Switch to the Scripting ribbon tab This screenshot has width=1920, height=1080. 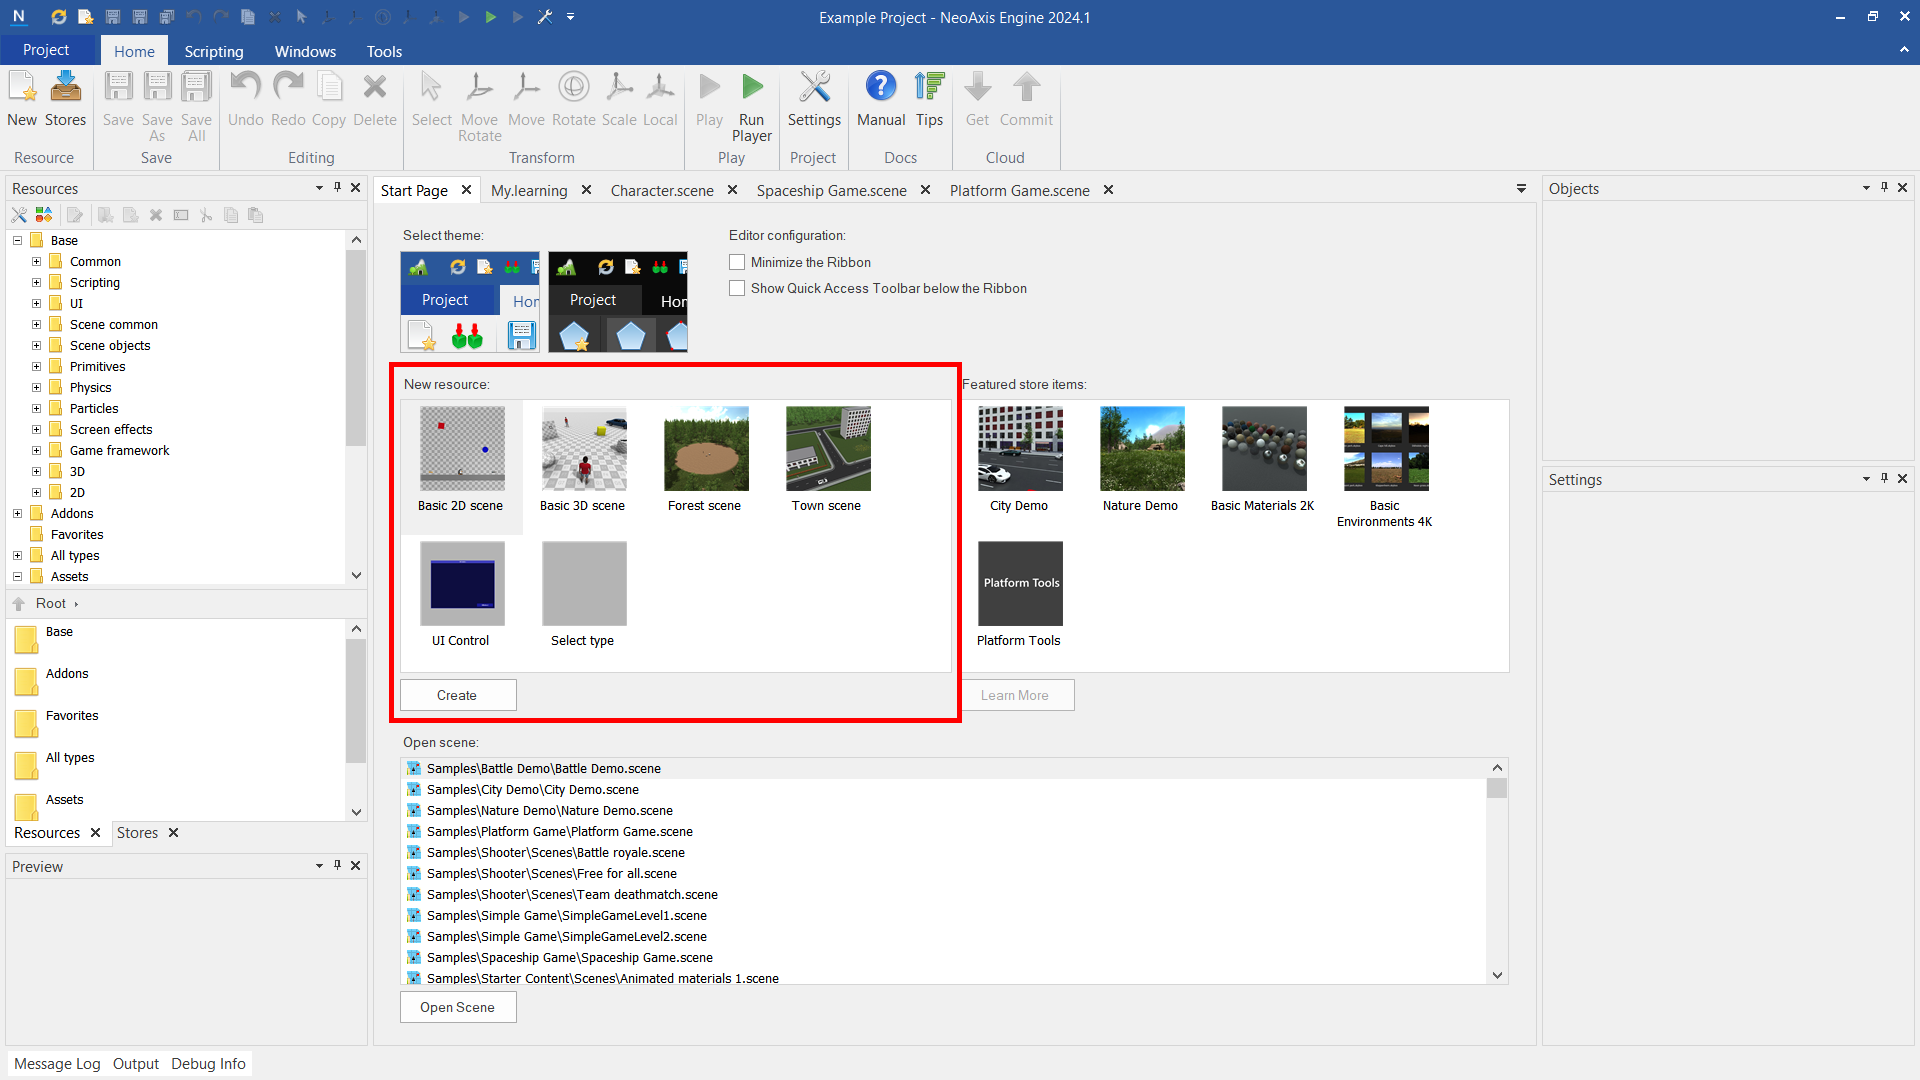(213, 51)
